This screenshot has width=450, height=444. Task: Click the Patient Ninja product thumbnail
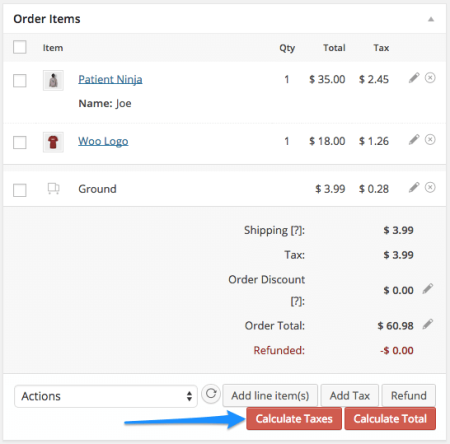click(53, 80)
